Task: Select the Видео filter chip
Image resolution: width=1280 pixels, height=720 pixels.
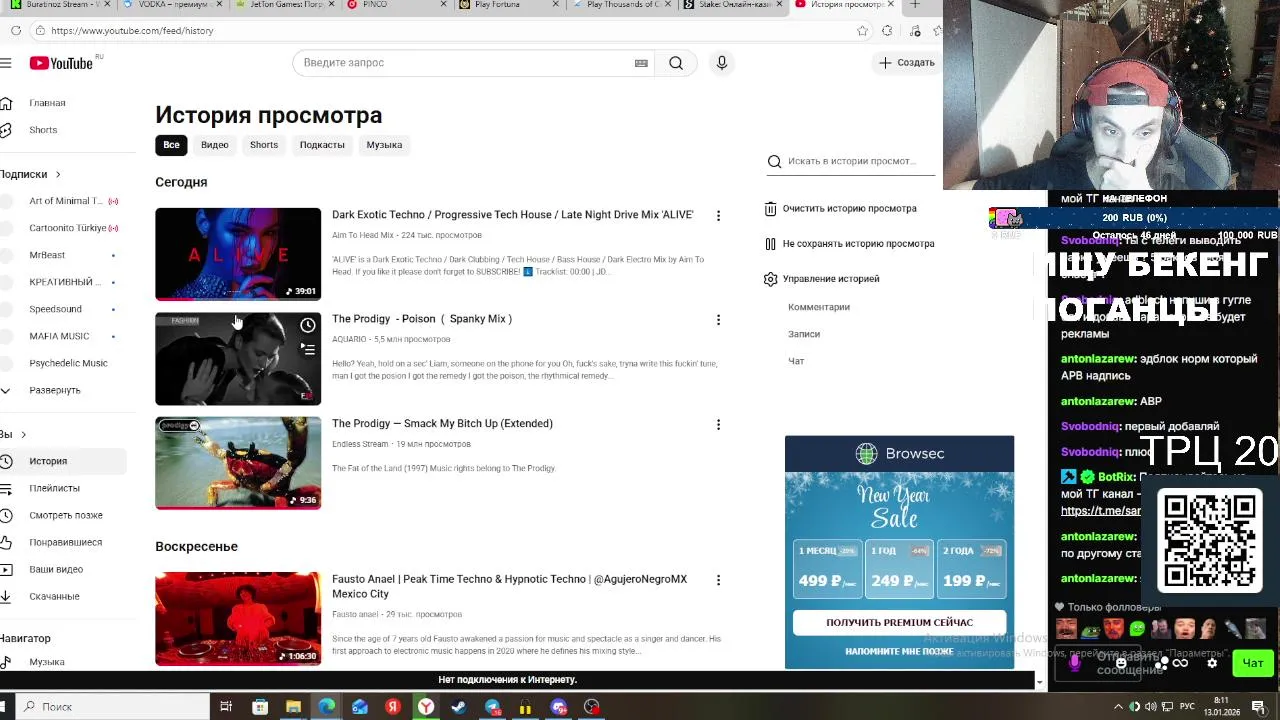Action: pyautogui.click(x=215, y=145)
